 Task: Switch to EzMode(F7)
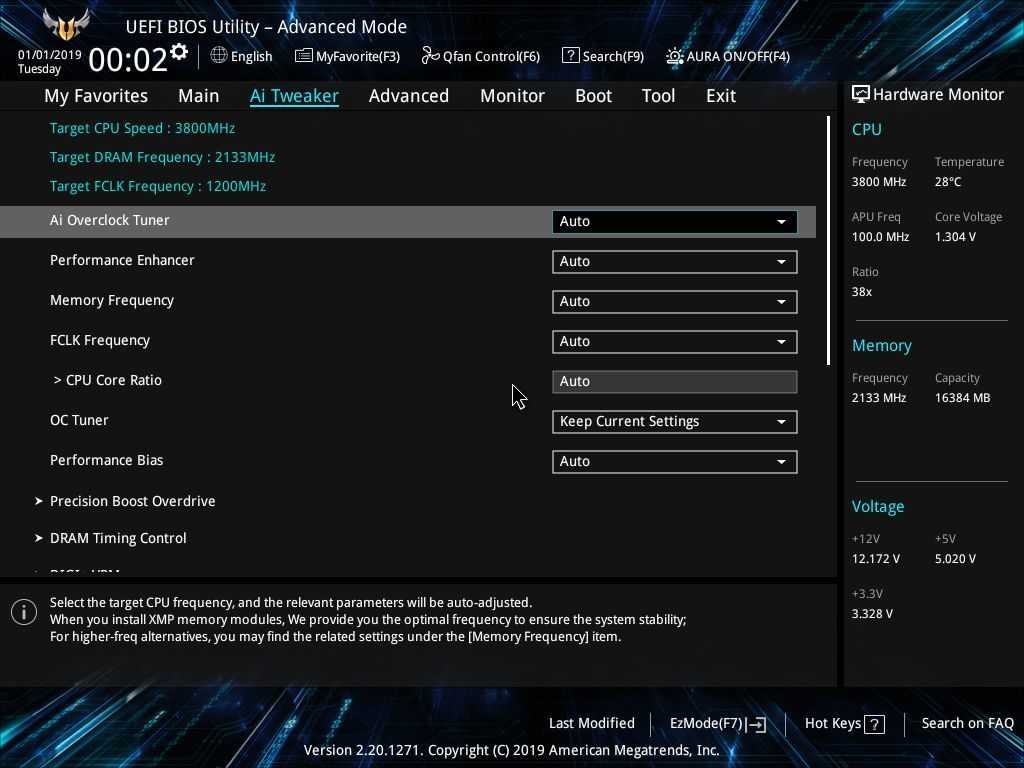pyautogui.click(x=716, y=723)
